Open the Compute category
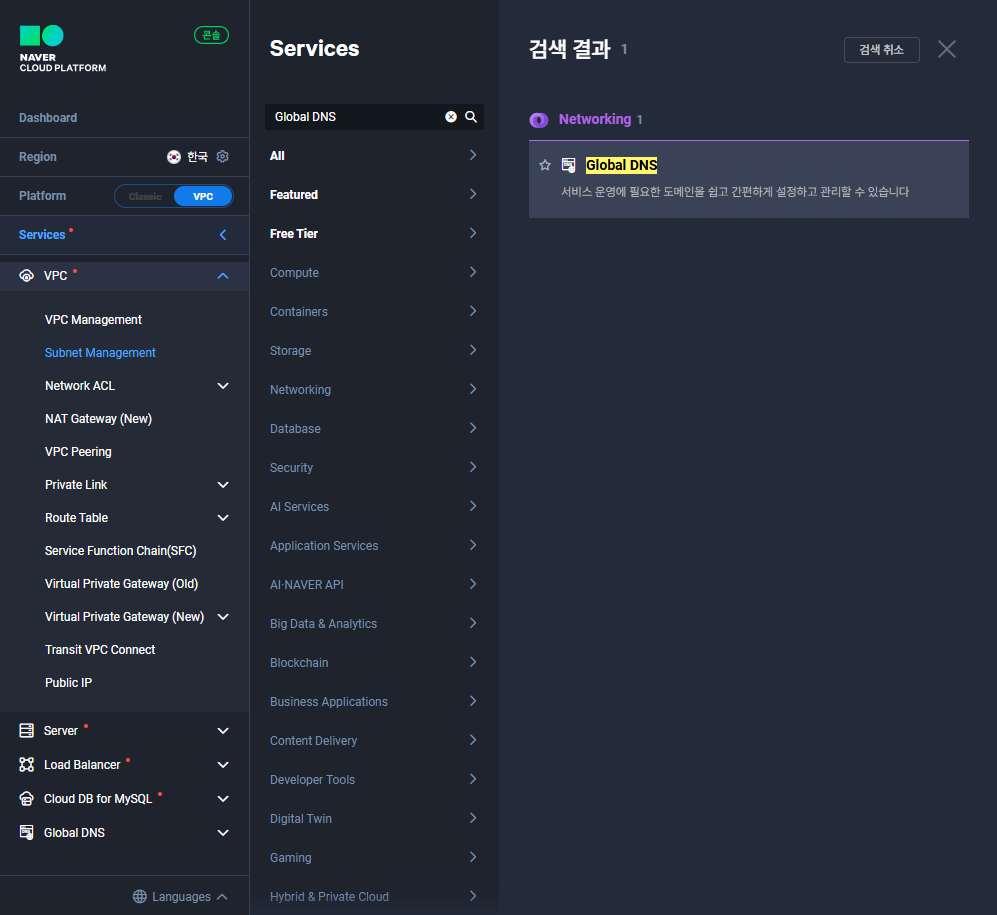The image size is (997, 915). click(x=374, y=273)
